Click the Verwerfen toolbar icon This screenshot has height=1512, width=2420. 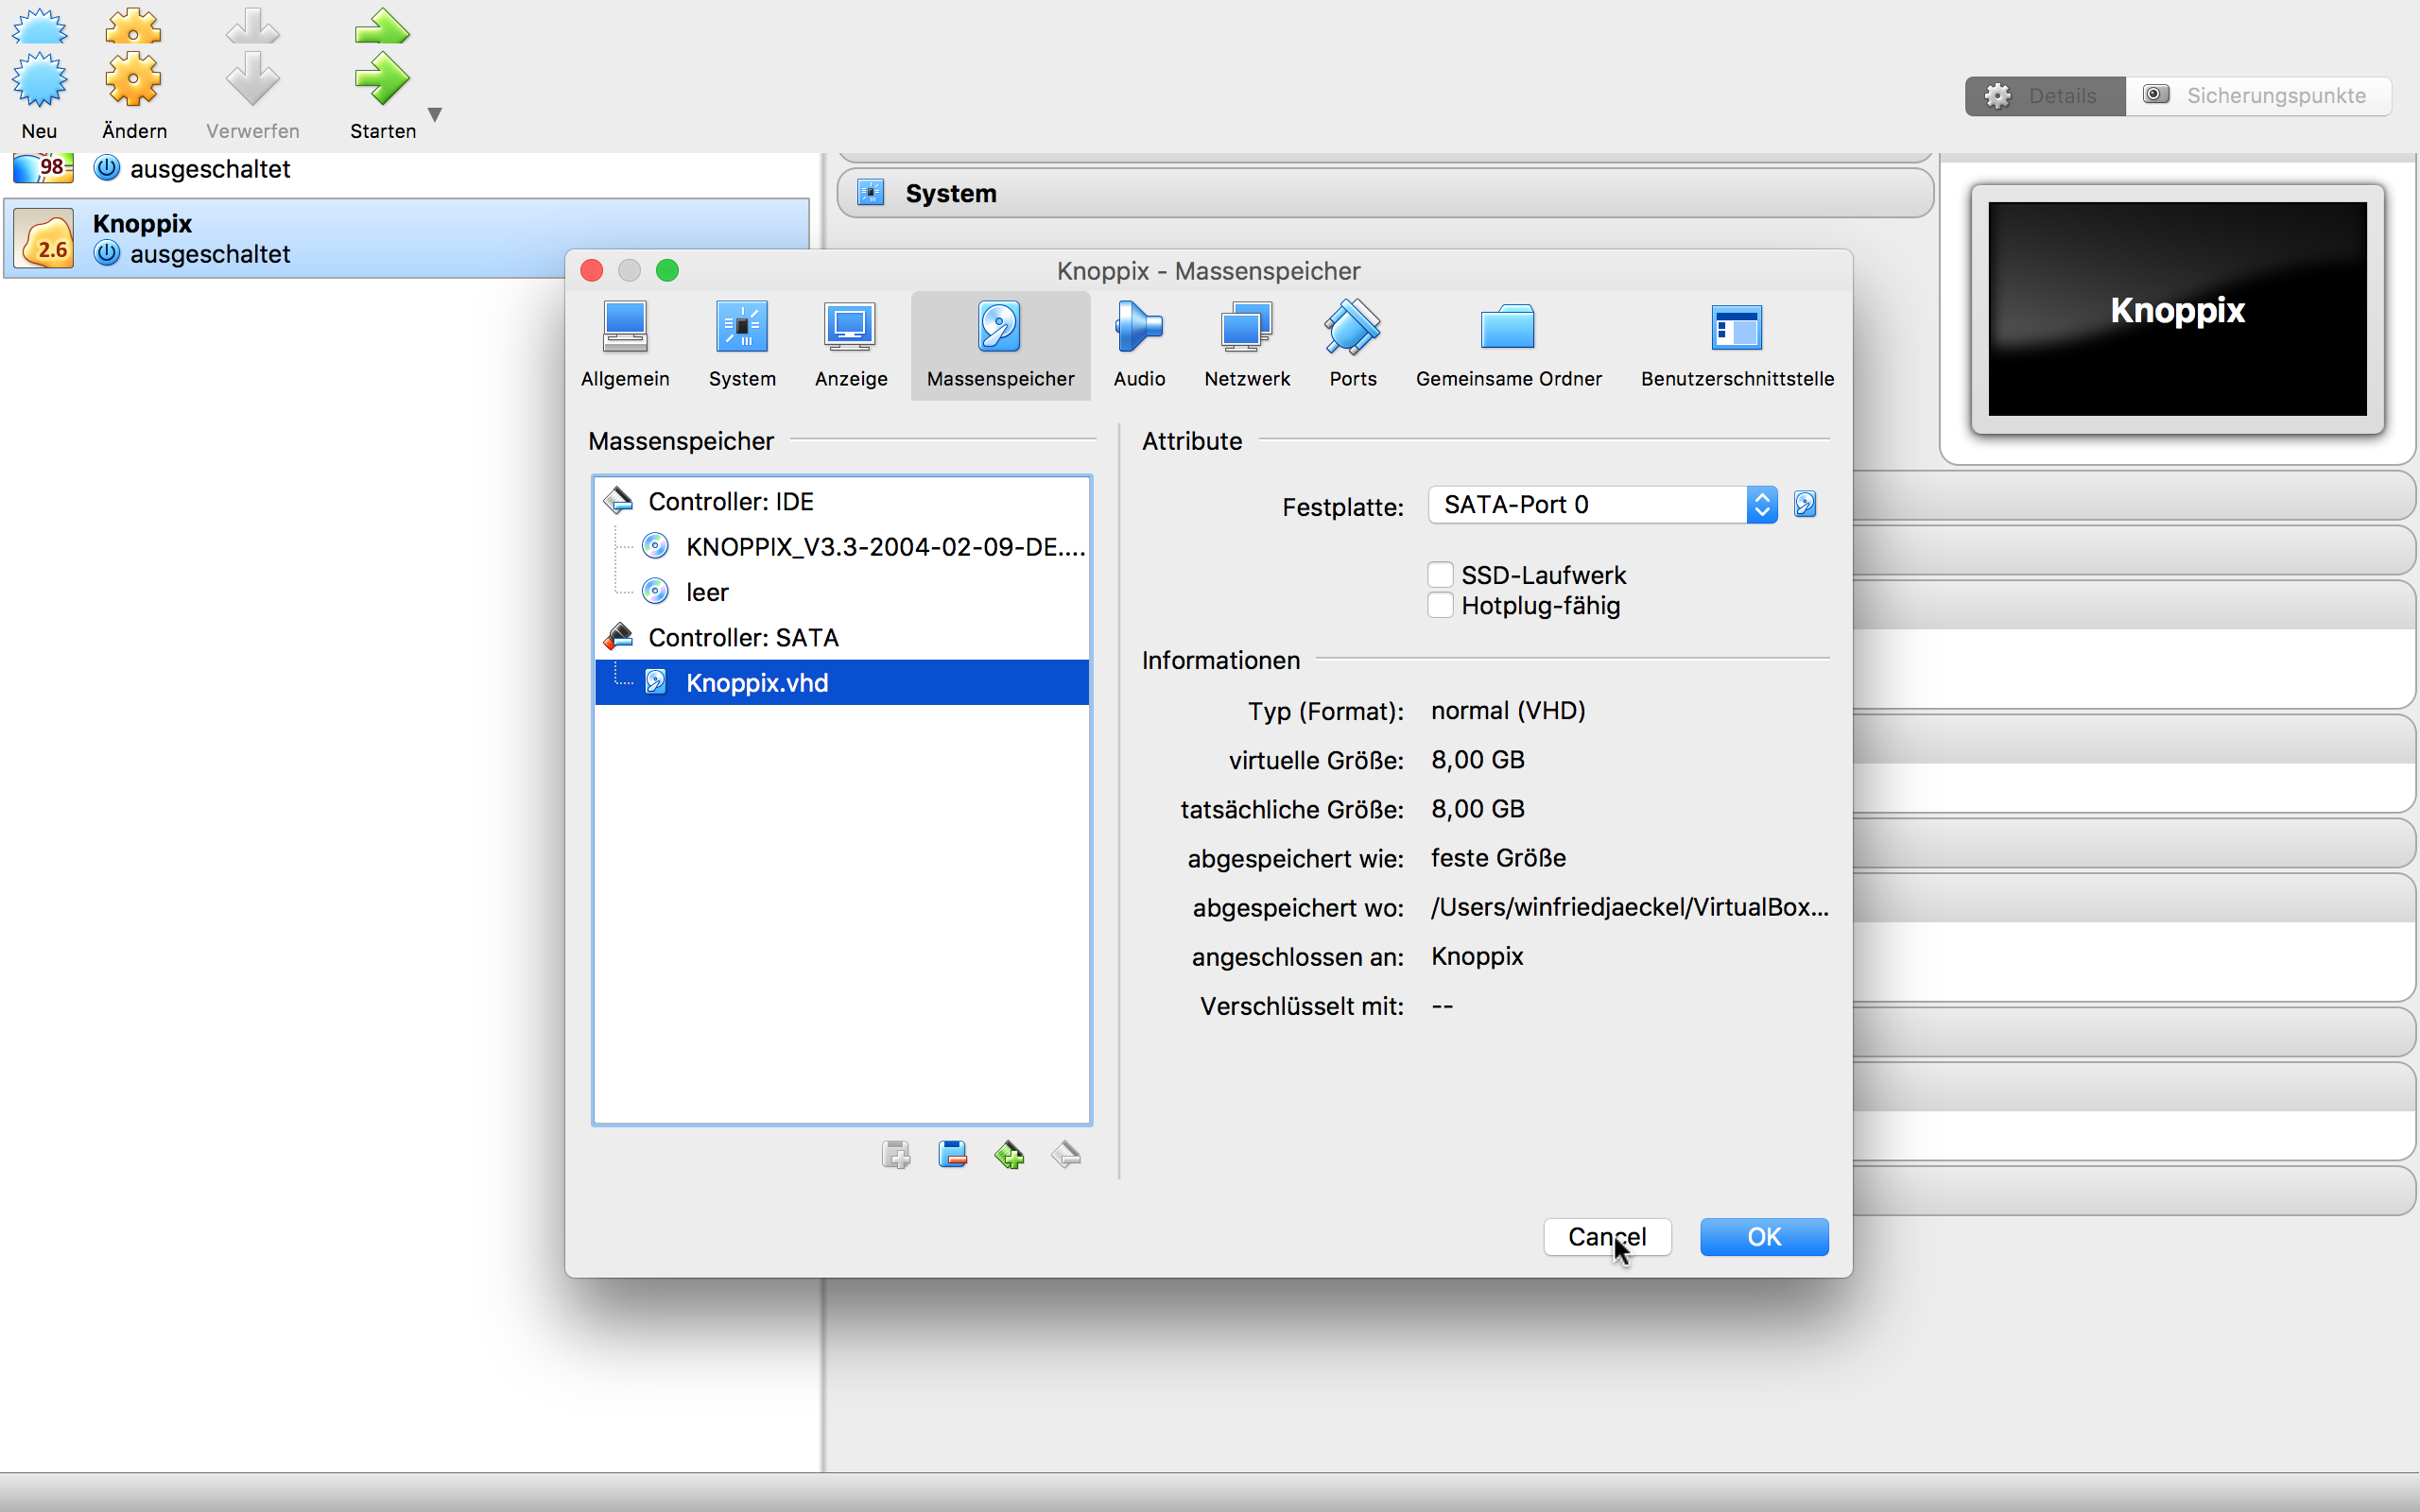pyautogui.click(x=252, y=80)
